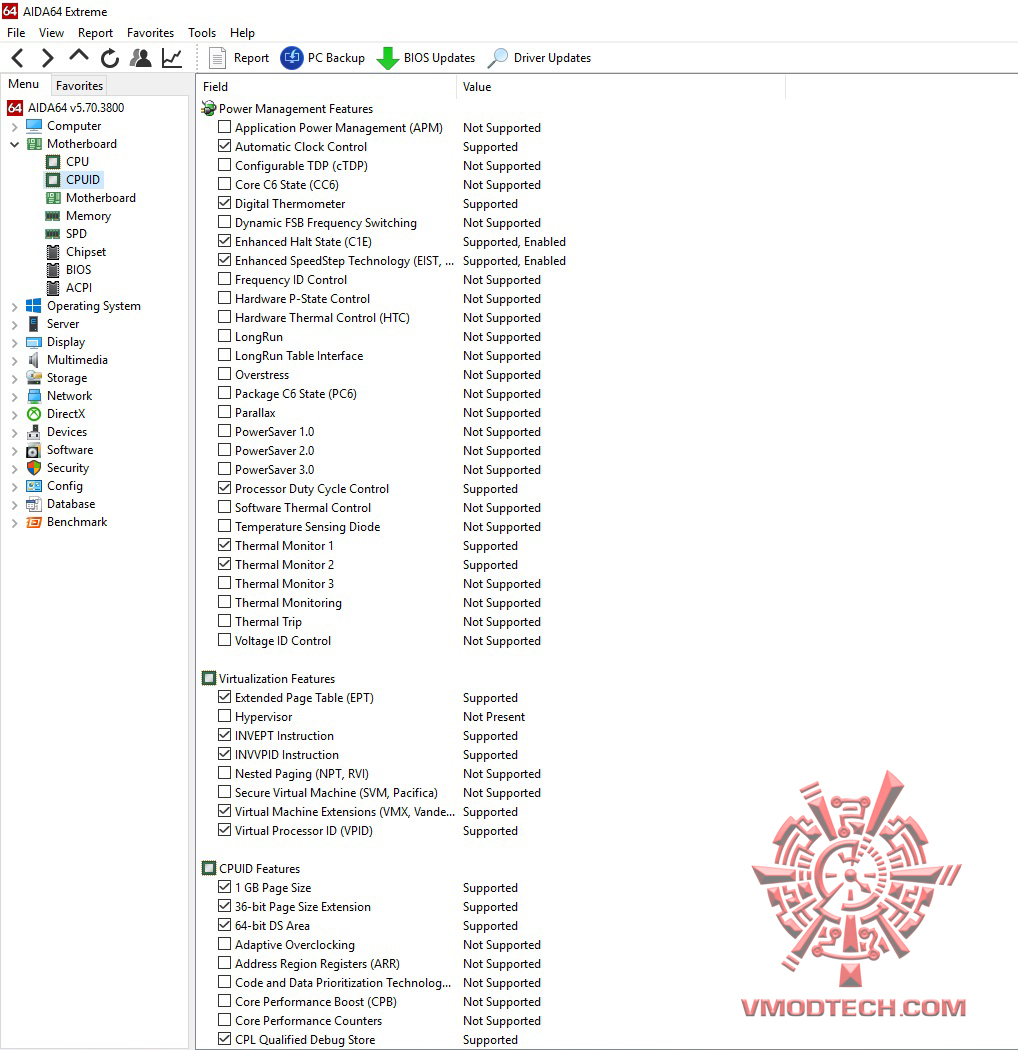Select the CPU chip icon in the tree
Screen dimensions: 1018x1050
[53, 162]
